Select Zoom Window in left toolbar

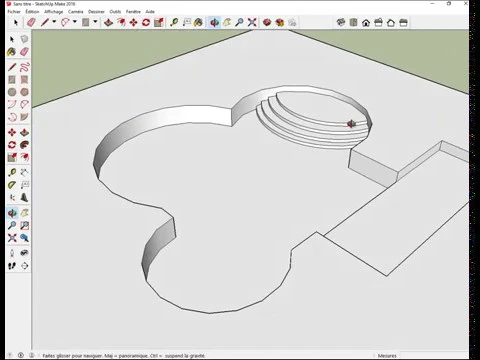tap(24, 225)
